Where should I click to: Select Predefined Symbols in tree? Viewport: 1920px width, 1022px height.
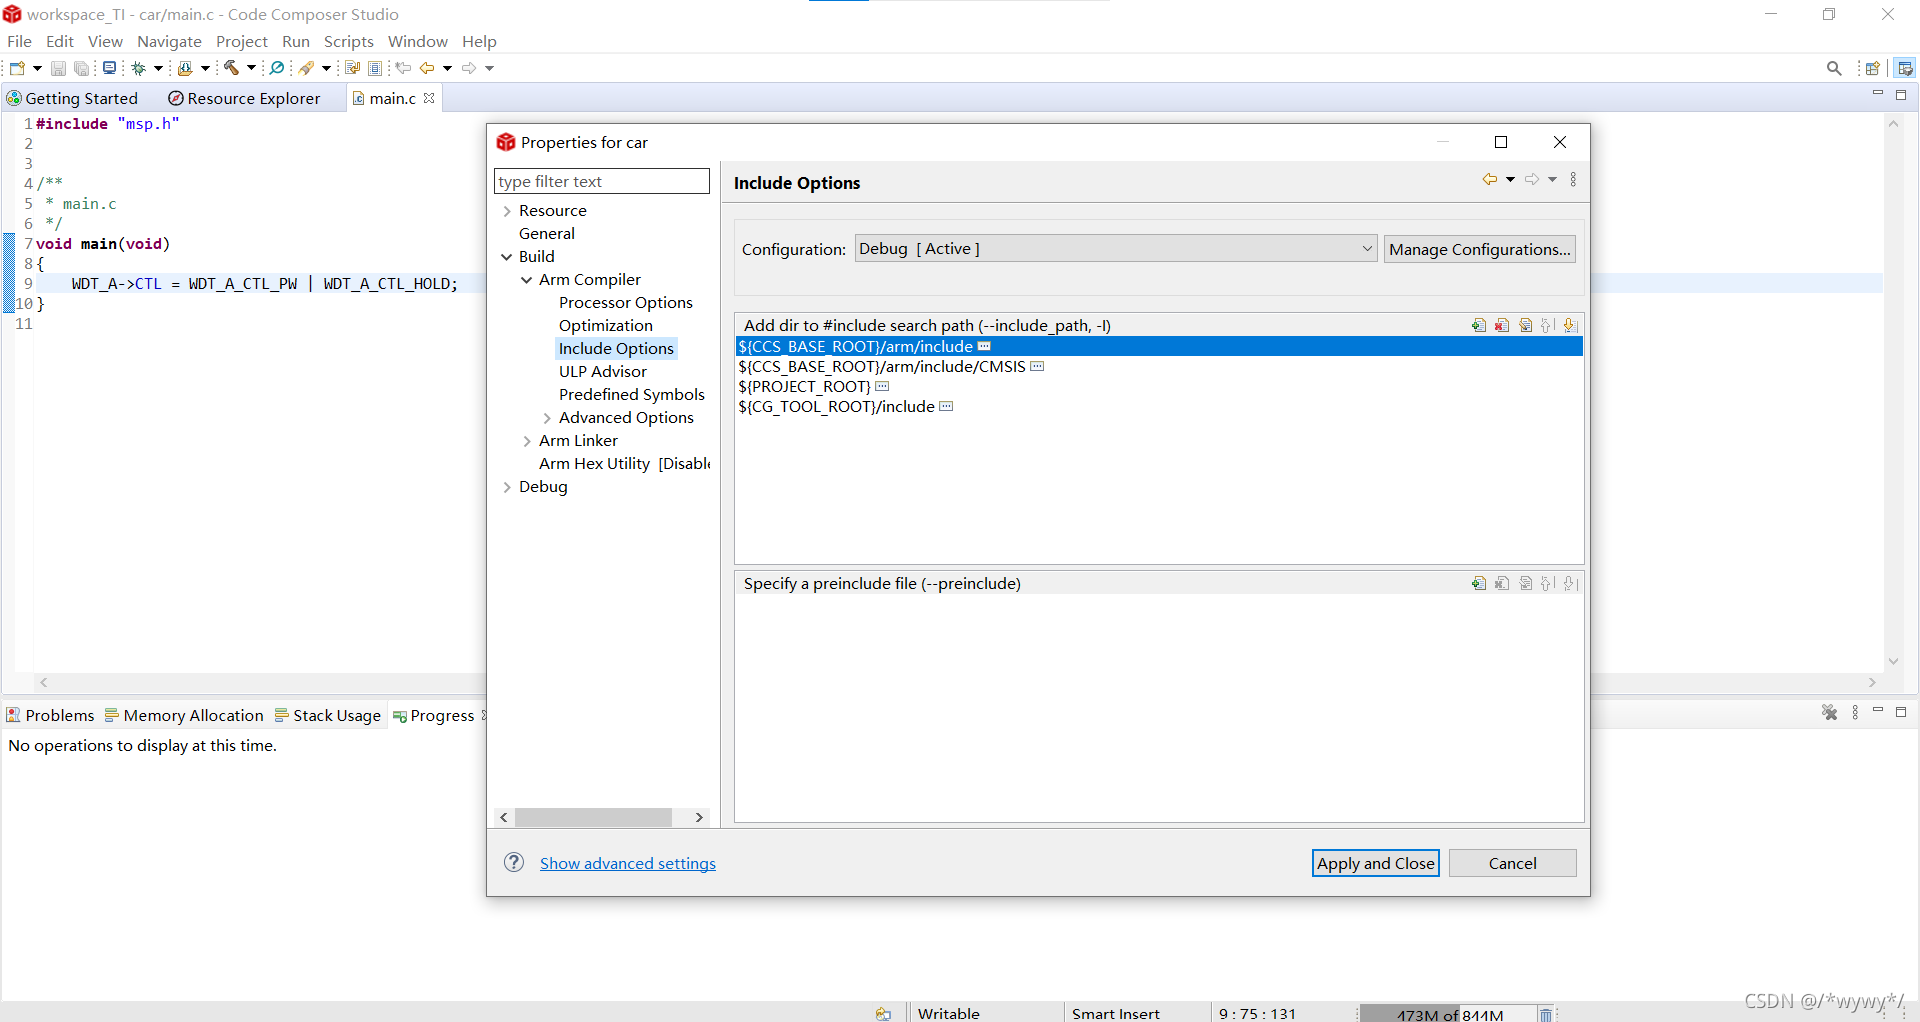632,395
